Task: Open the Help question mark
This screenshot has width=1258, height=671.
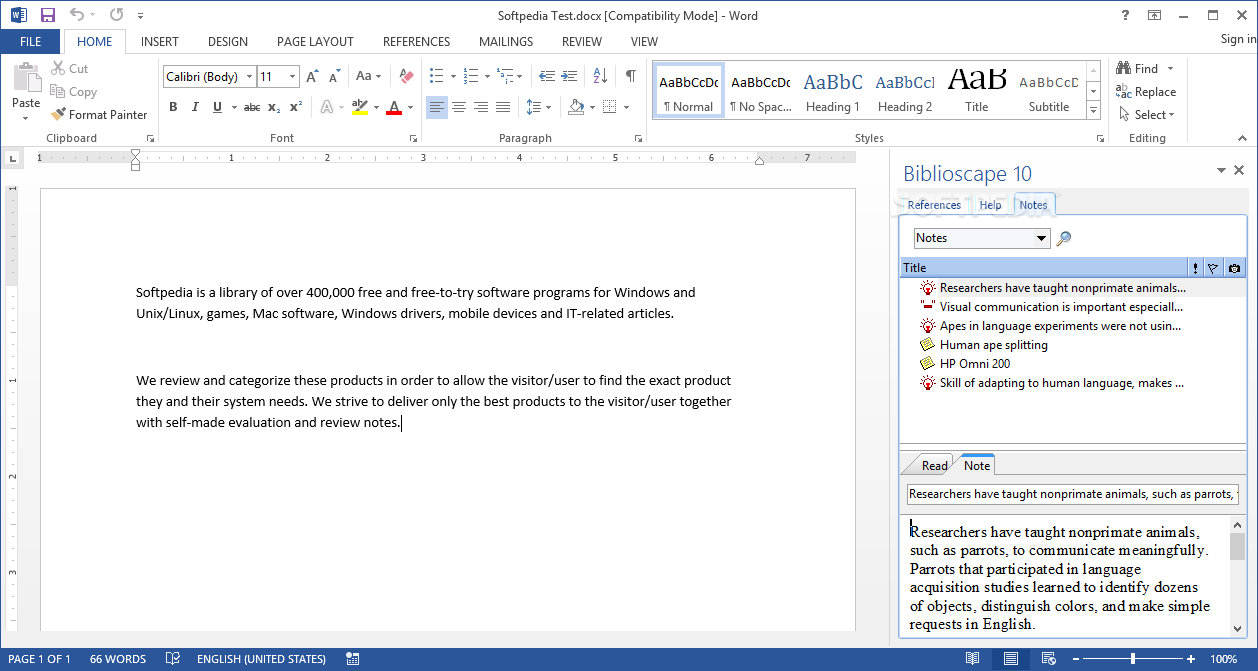Action: click(x=1126, y=15)
